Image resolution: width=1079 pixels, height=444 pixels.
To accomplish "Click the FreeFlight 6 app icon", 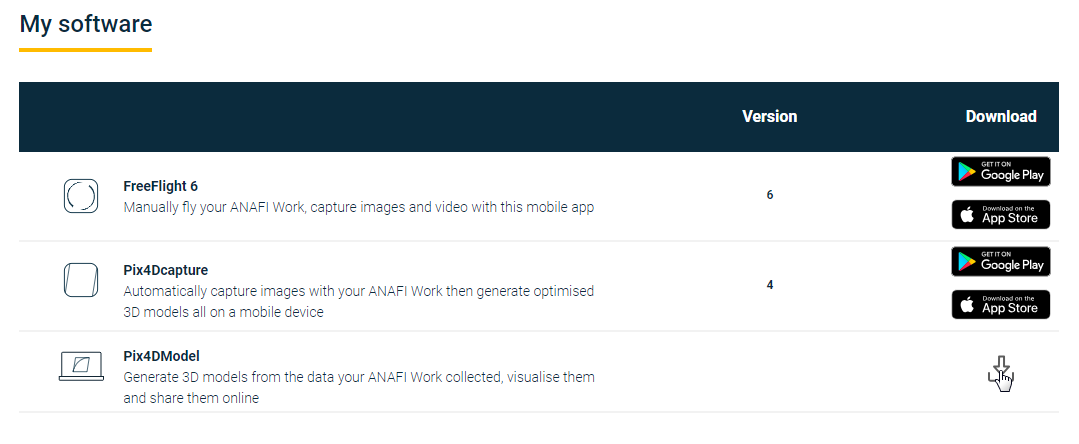I will [x=81, y=196].
